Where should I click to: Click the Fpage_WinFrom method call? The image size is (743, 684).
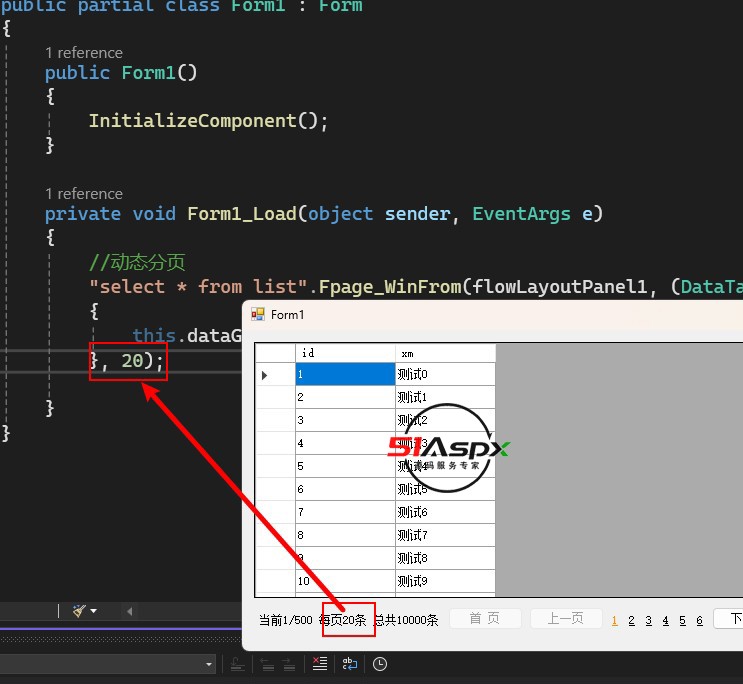tap(390, 287)
